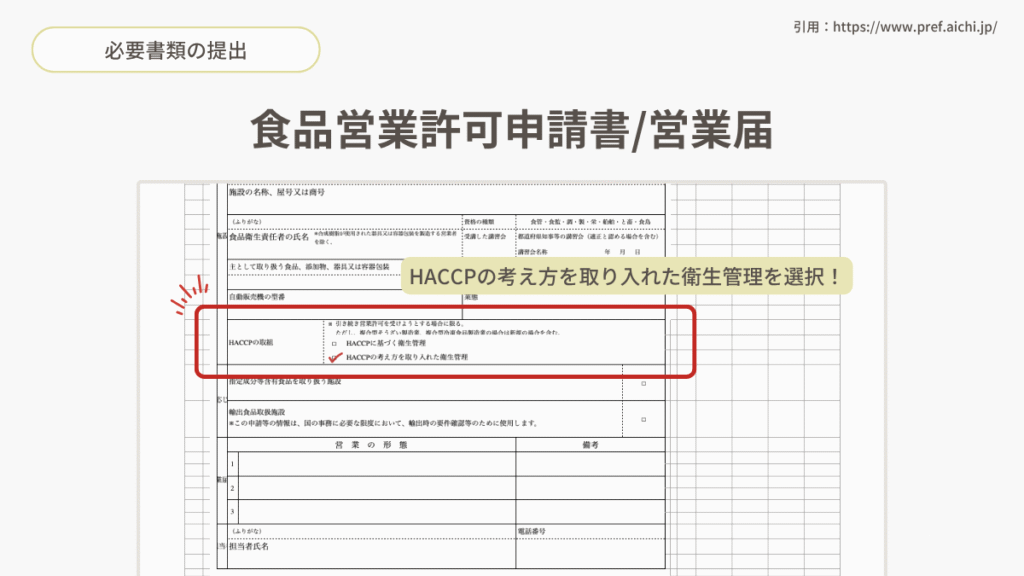Viewport: 1024px width, 576px height.
Task: Click the 担当者氏名 label
Action: pyautogui.click(x=249, y=547)
